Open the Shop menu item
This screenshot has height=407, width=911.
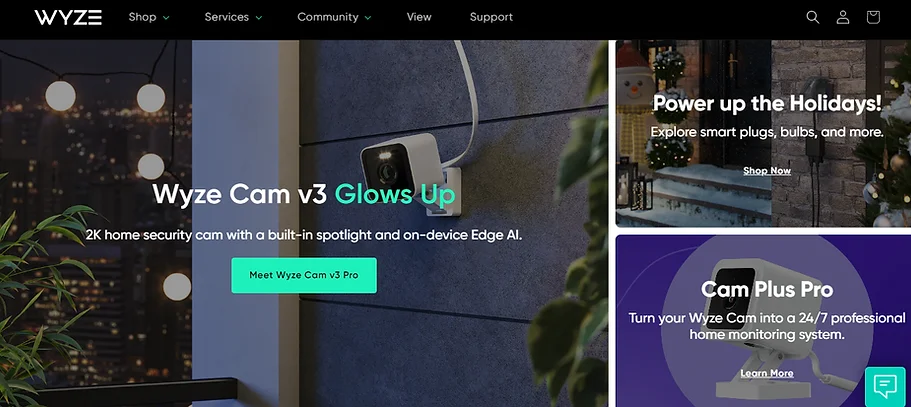tap(142, 17)
